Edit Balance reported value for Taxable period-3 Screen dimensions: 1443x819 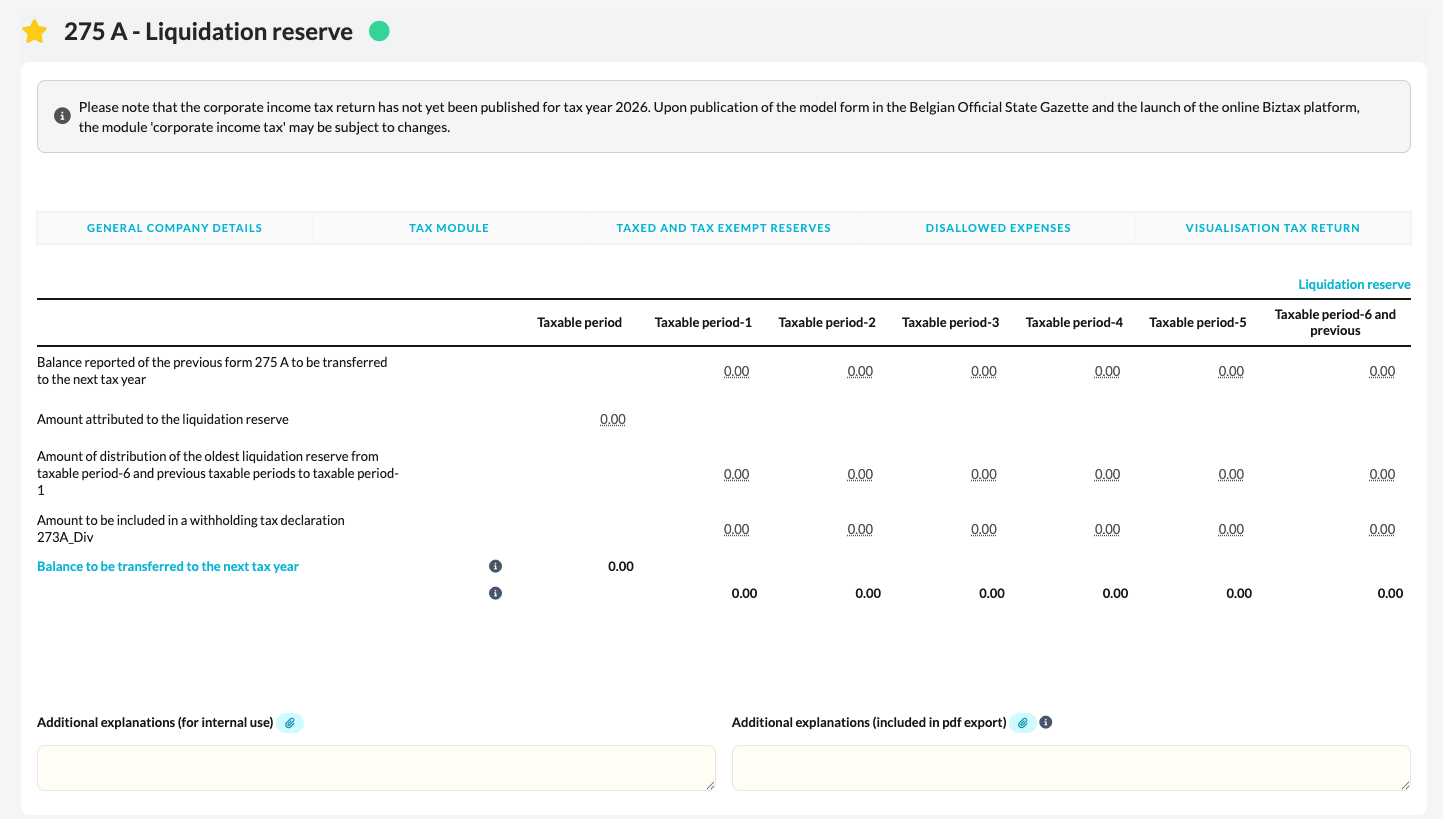(984, 371)
